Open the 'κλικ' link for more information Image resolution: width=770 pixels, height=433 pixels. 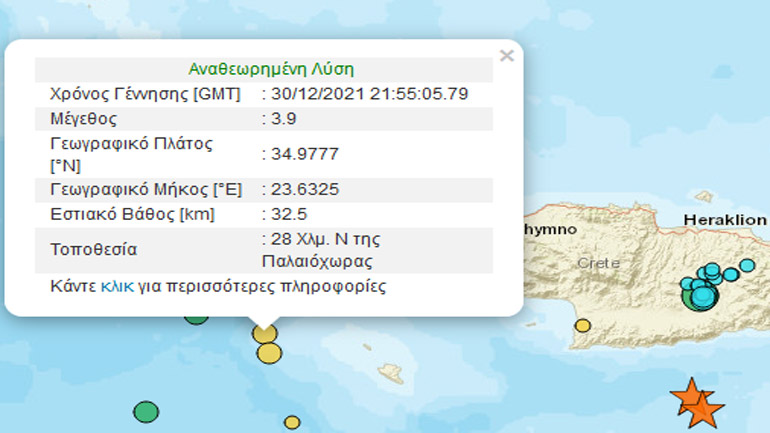[x=117, y=286]
